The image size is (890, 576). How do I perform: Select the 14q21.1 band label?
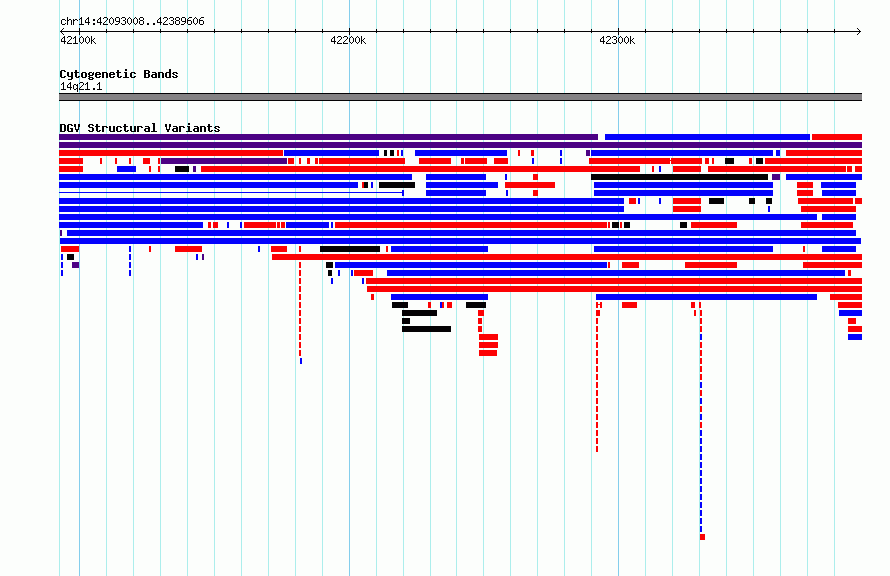(81, 86)
